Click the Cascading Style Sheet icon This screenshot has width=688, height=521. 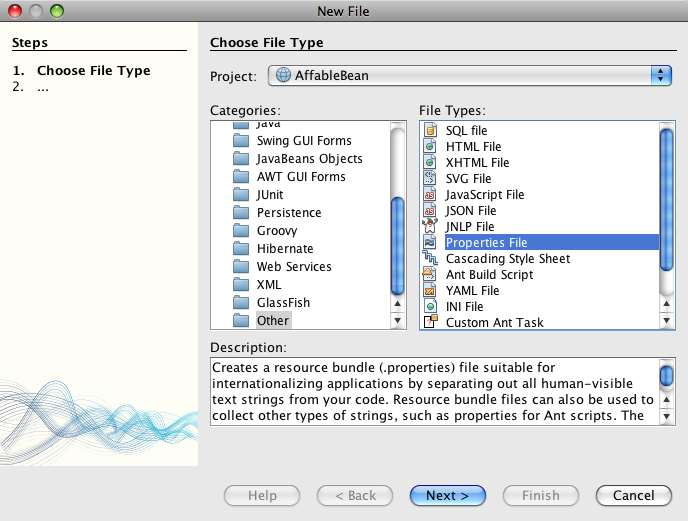coord(431,259)
